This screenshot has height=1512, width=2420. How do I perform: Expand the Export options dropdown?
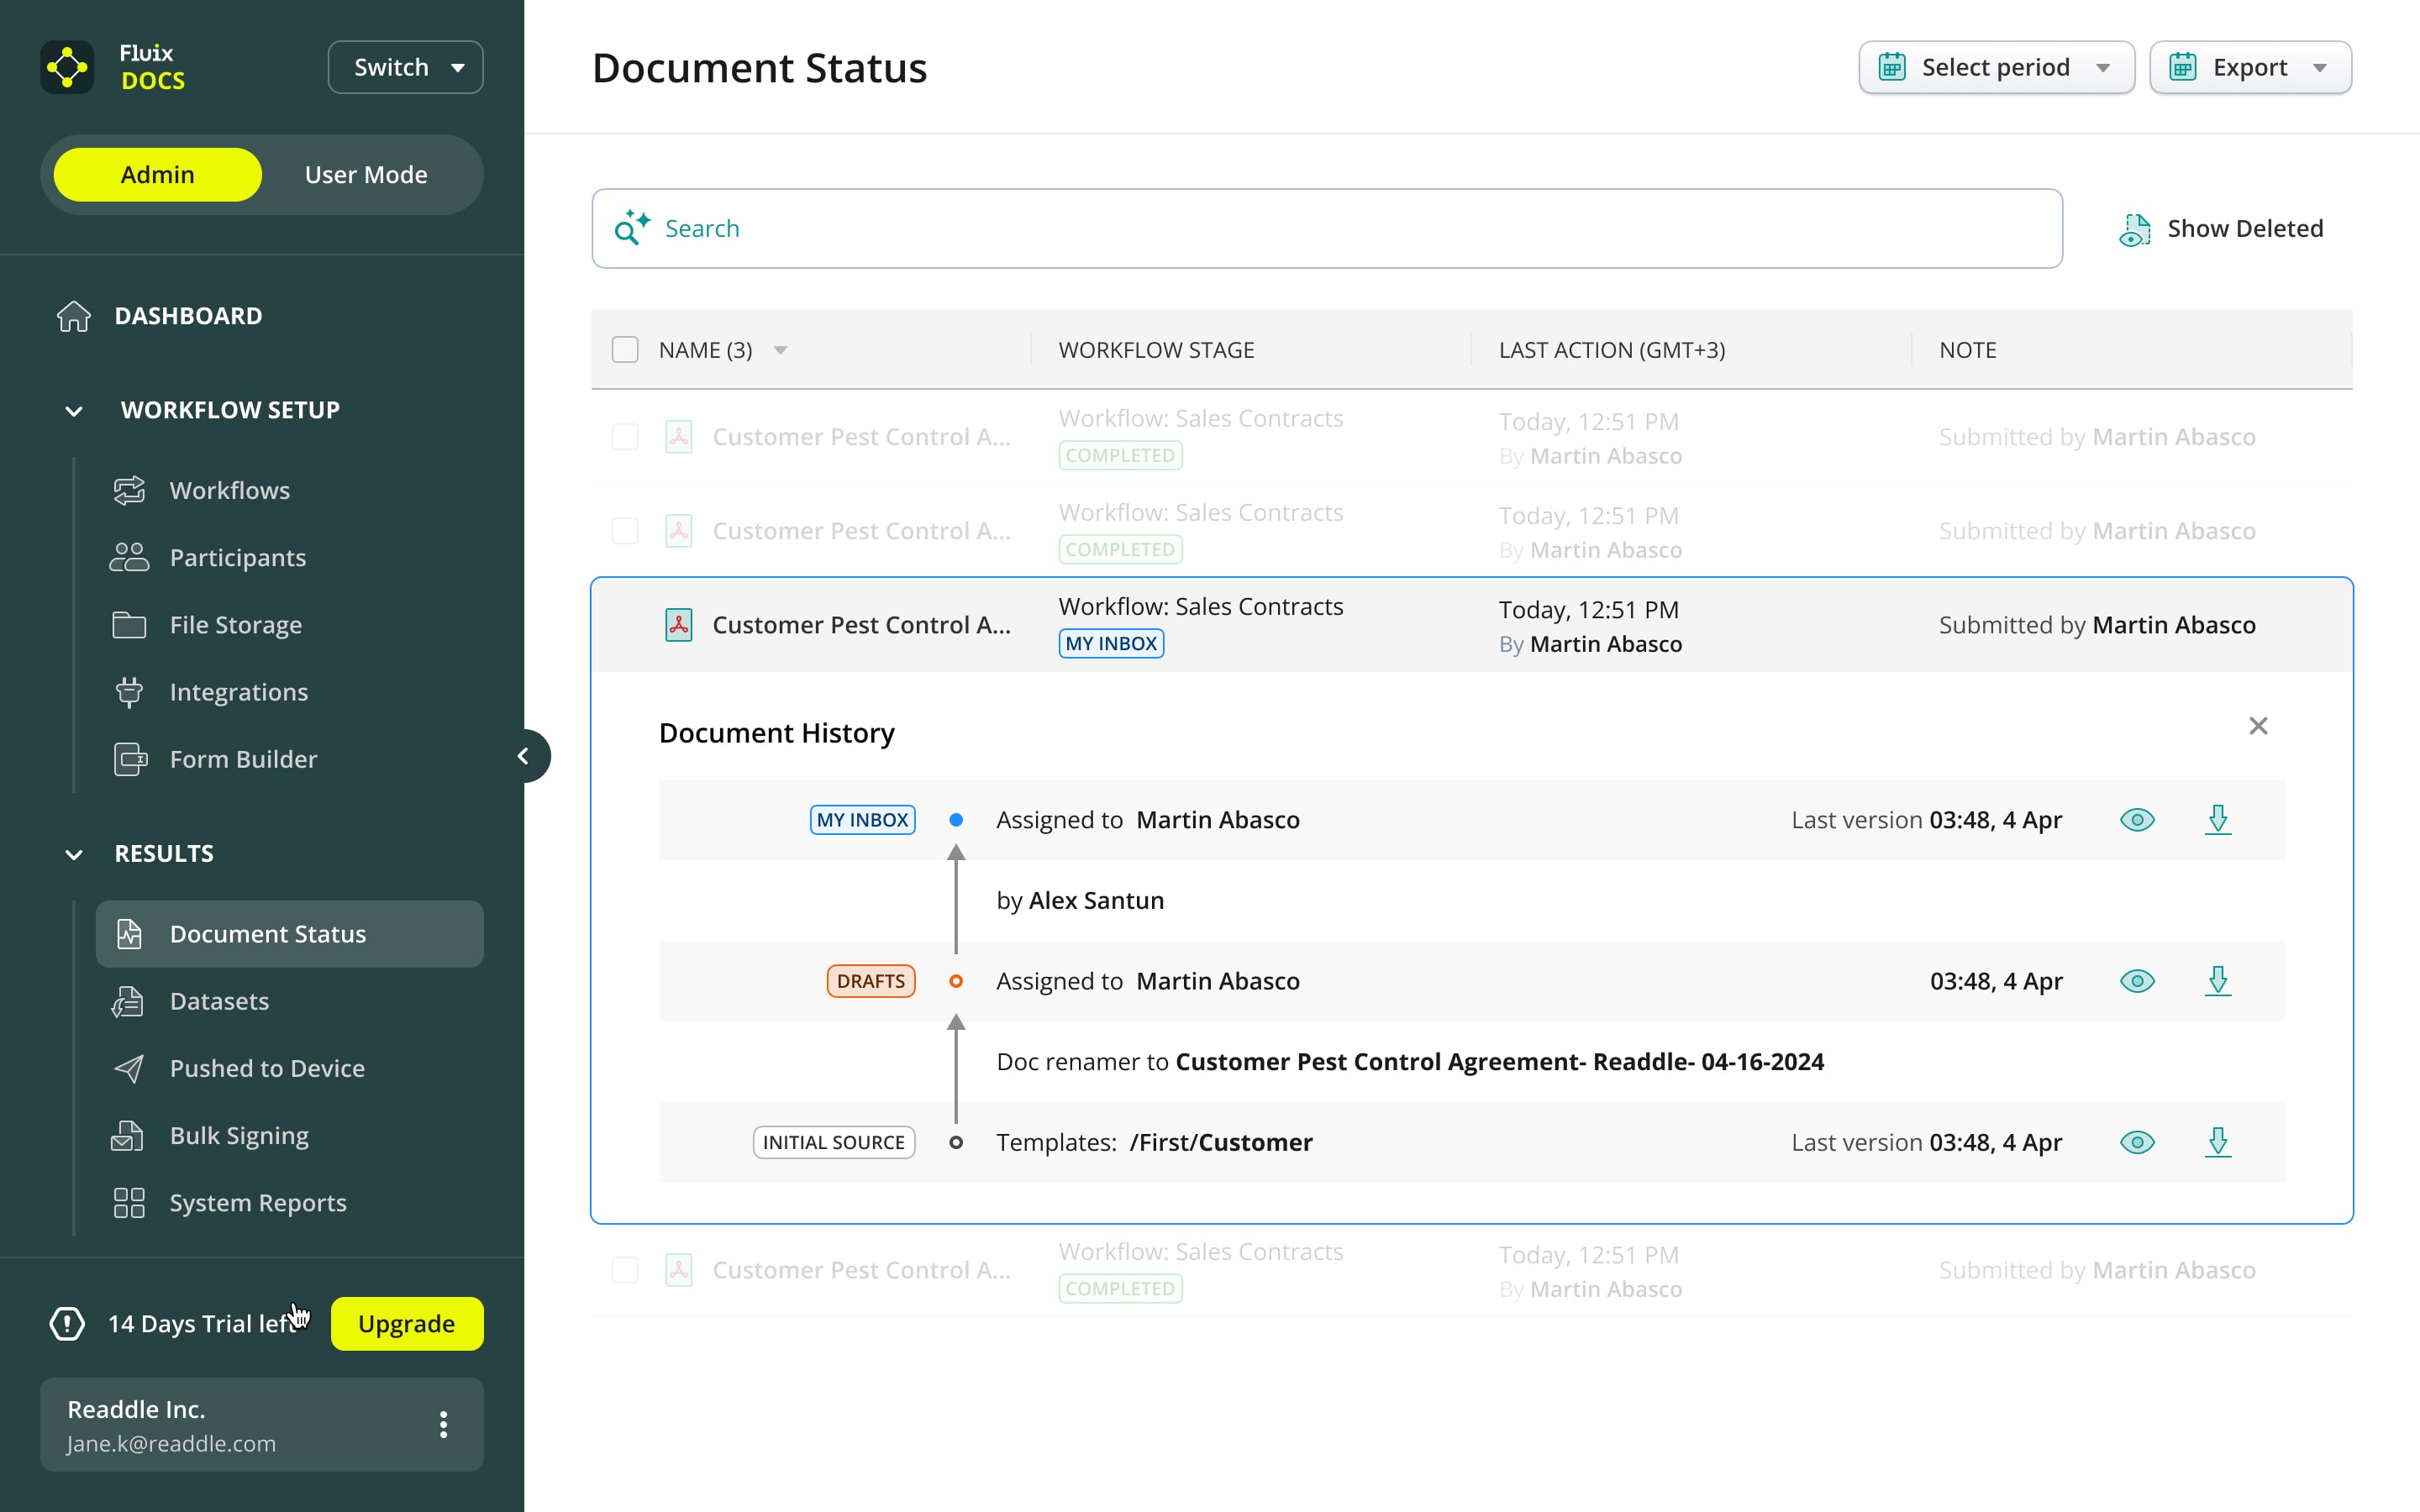(2250, 66)
